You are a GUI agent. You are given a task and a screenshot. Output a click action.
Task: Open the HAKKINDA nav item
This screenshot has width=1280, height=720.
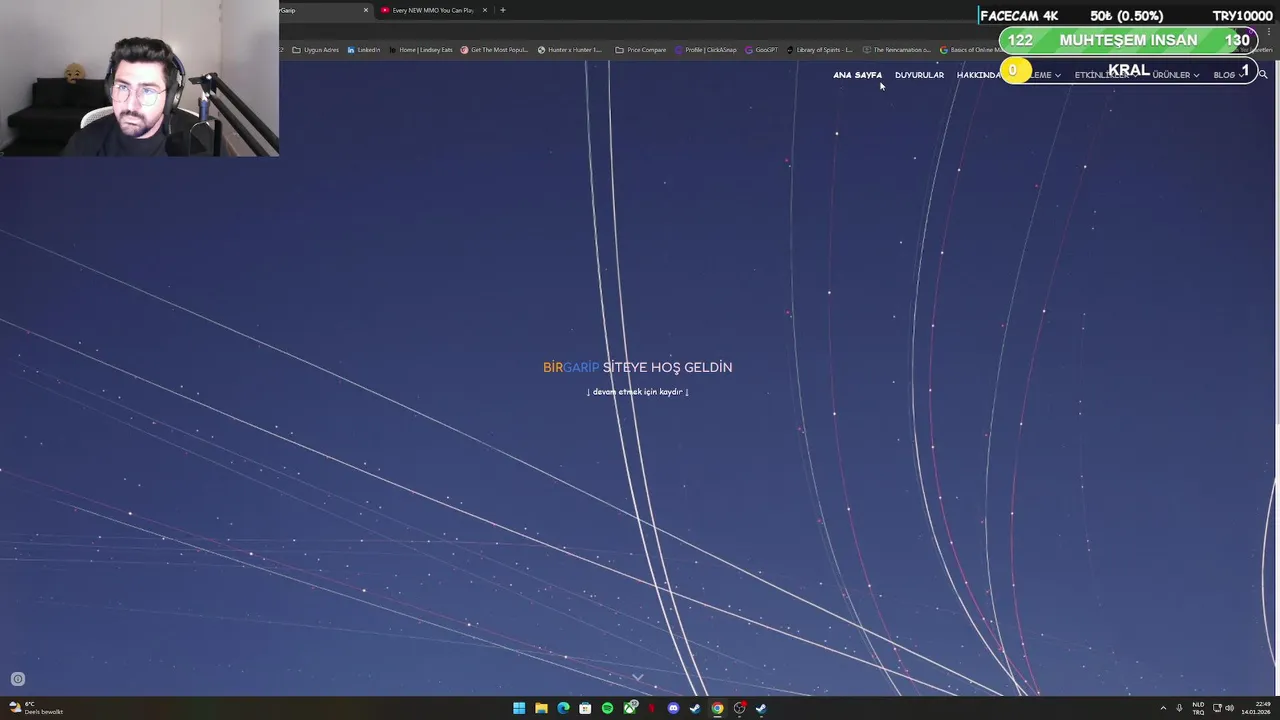pos(979,75)
